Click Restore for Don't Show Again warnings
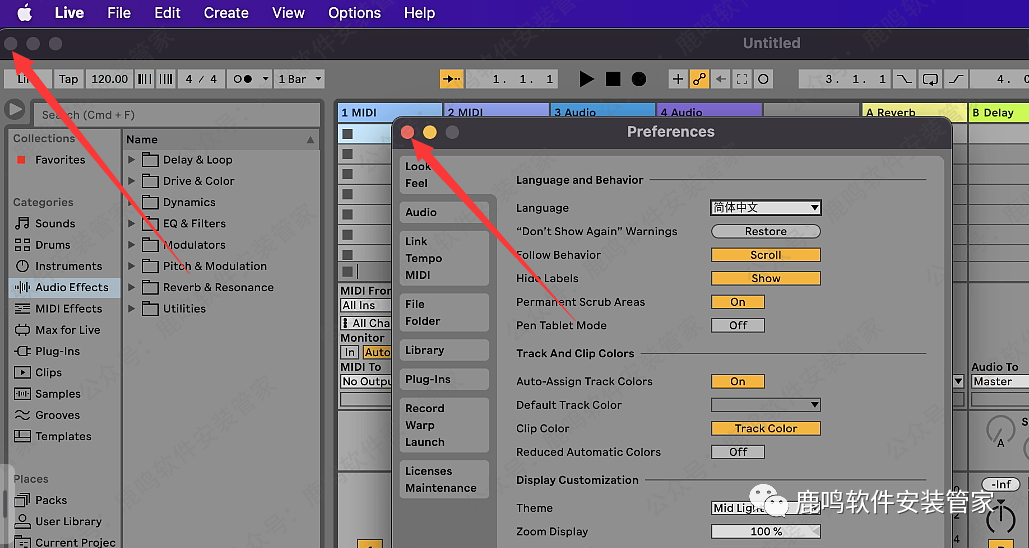This screenshot has height=548, width=1029. (x=766, y=231)
